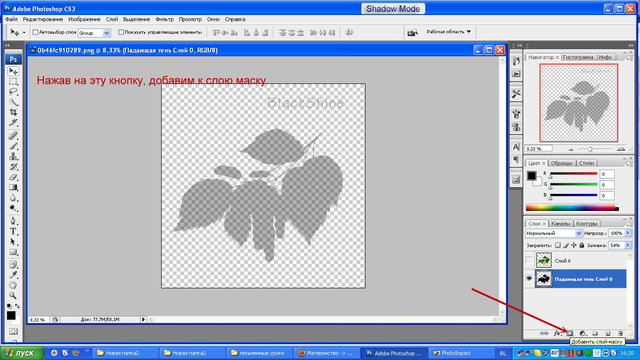Delete layer using trash icon
This screenshot has width=640, height=360.
[620, 333]
